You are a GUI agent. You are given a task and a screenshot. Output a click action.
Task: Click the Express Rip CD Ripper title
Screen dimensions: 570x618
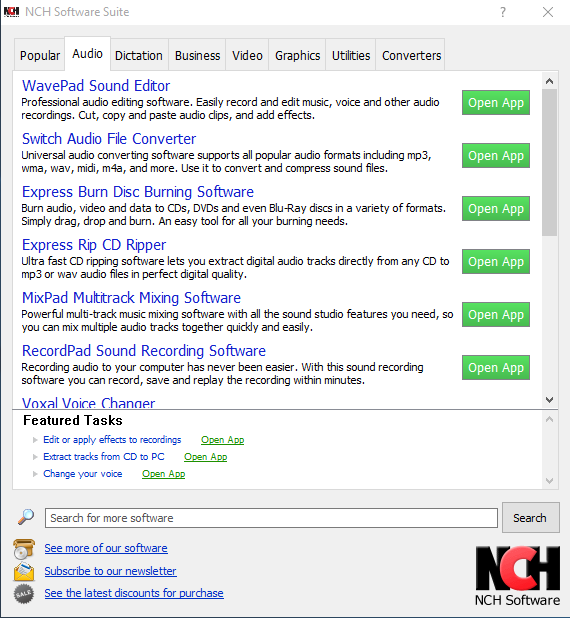94,245
